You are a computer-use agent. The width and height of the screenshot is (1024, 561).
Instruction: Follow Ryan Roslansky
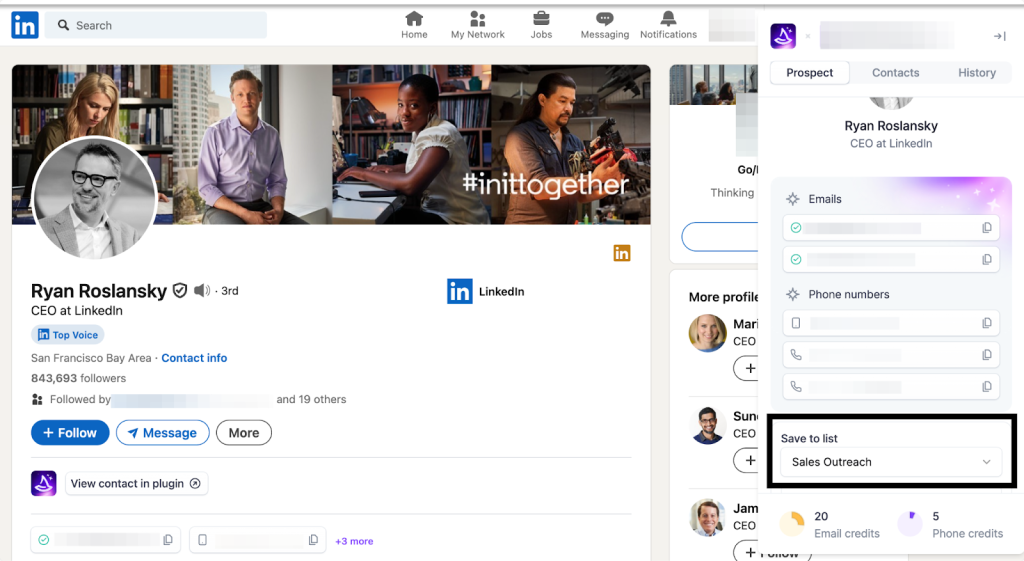[x=70, y=433]
